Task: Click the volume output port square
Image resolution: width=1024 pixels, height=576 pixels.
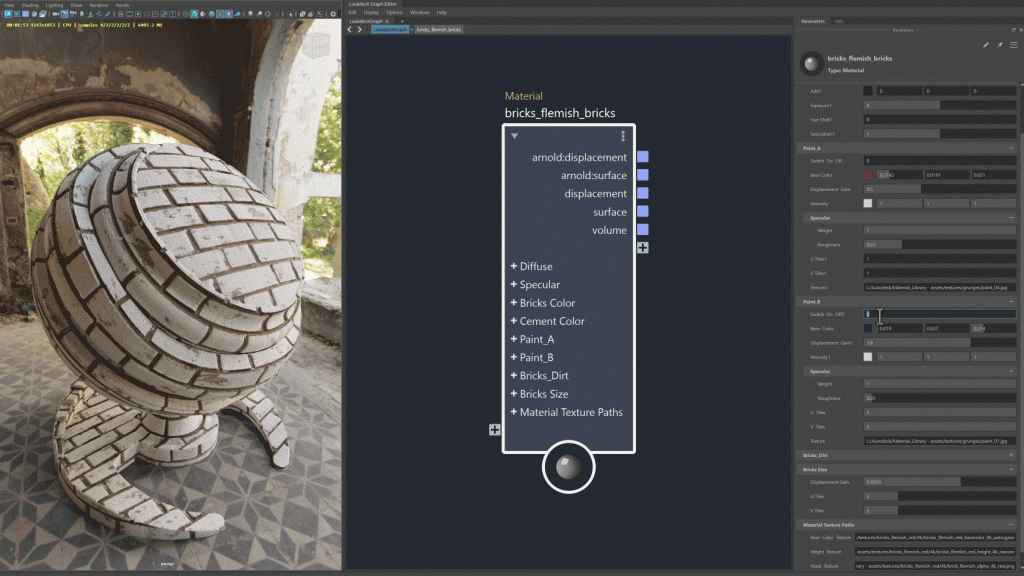Action: pyautogui.click(x=643, y=230)
